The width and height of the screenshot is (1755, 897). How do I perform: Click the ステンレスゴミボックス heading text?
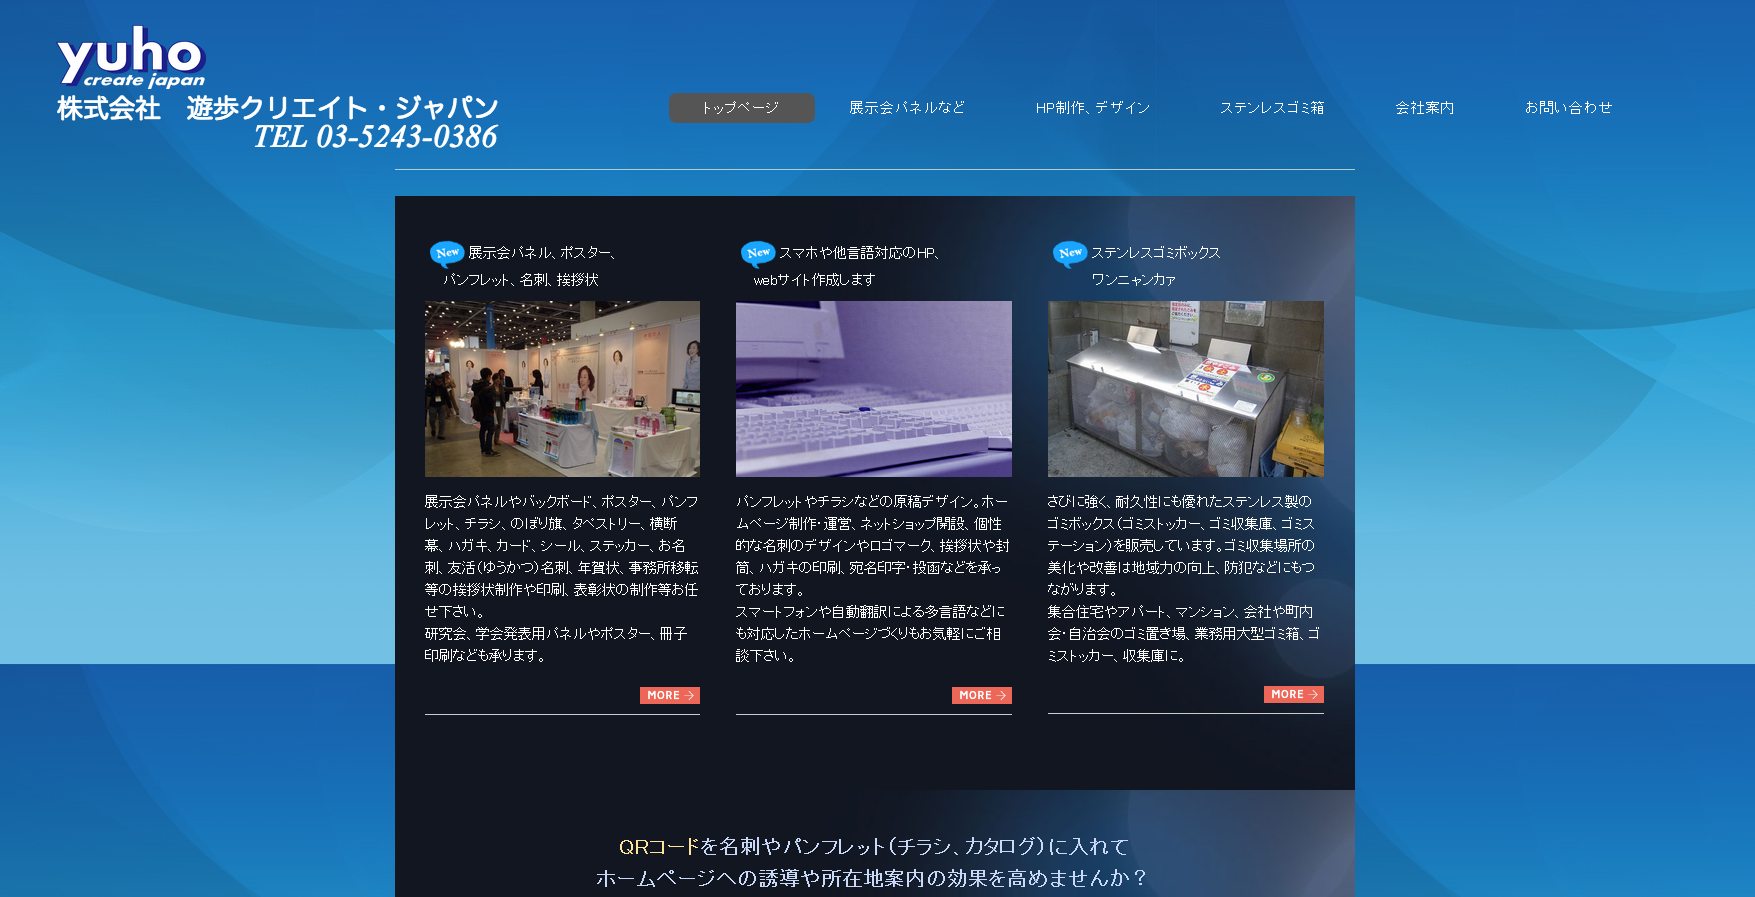pos(1156,253)
